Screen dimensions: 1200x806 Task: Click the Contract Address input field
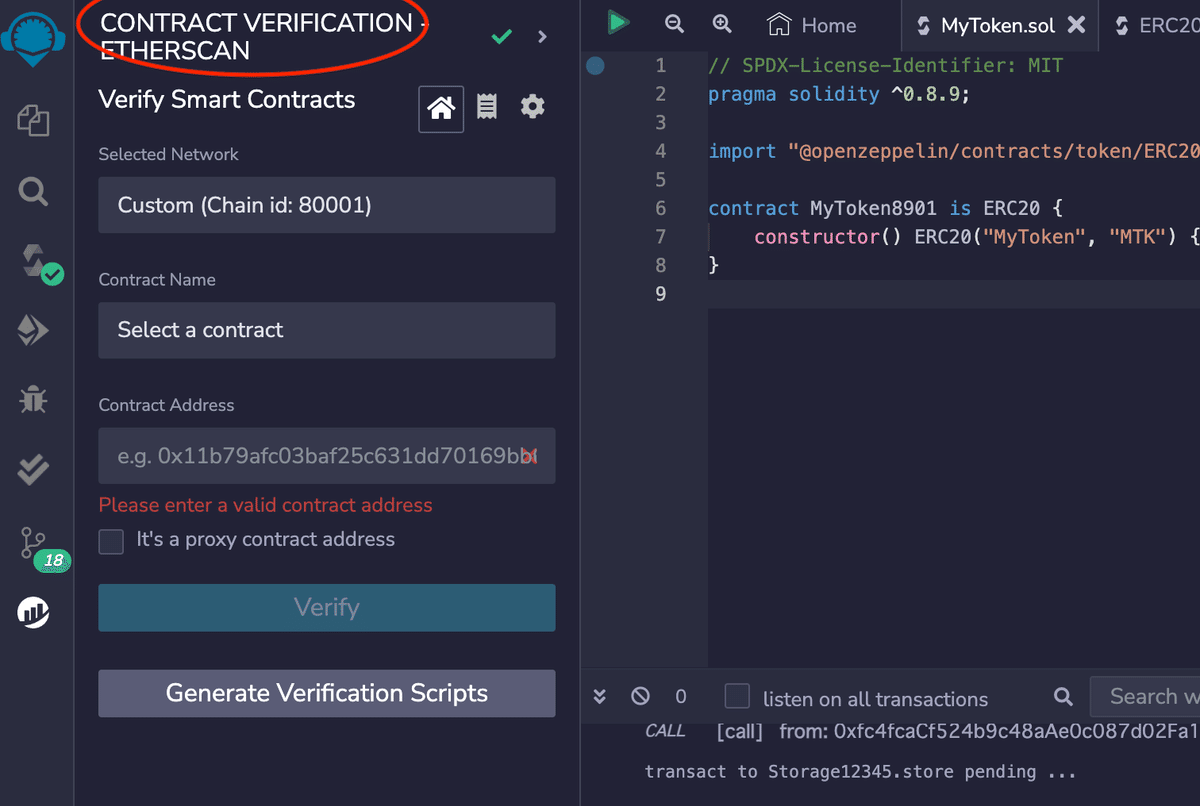point(326,456)
